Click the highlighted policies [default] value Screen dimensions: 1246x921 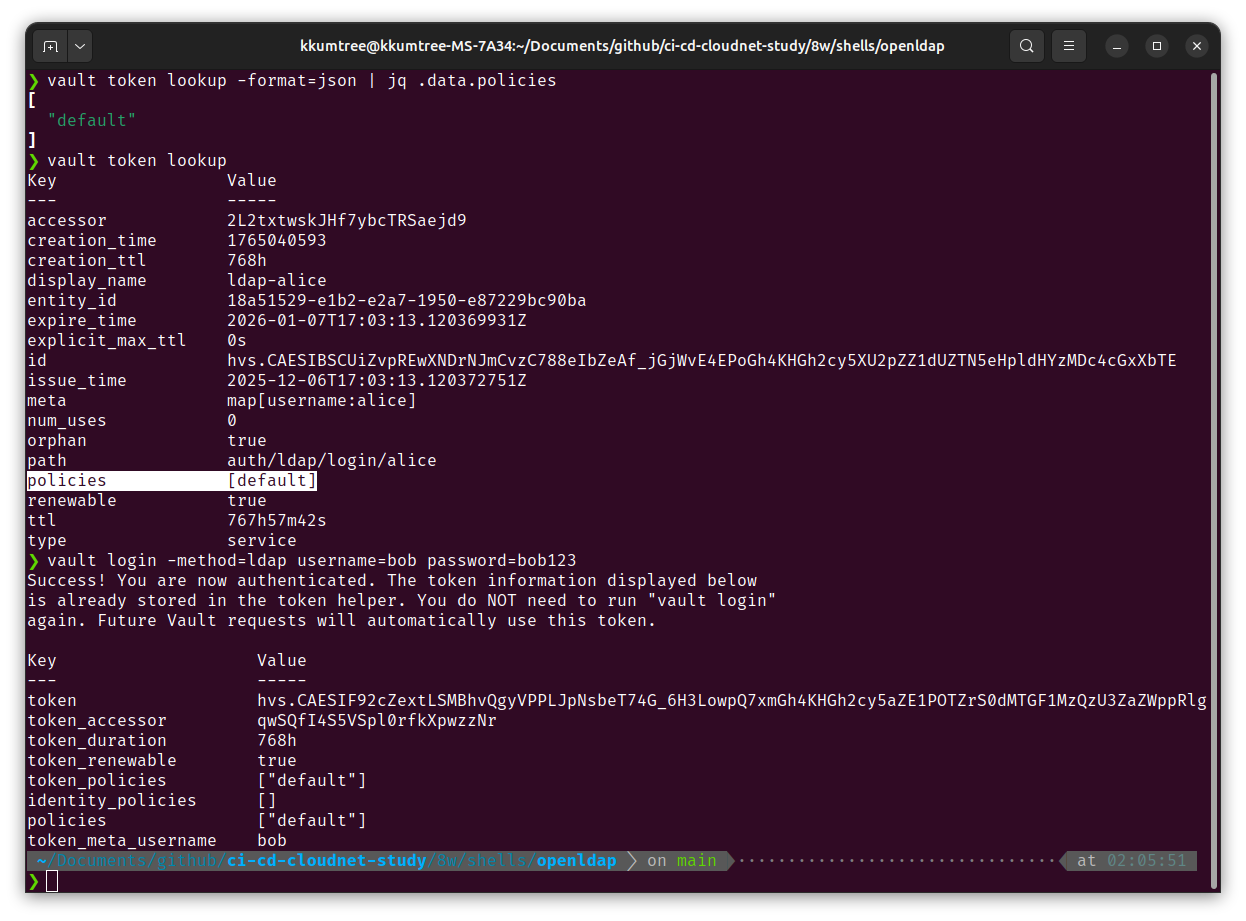tap(272, 480)
